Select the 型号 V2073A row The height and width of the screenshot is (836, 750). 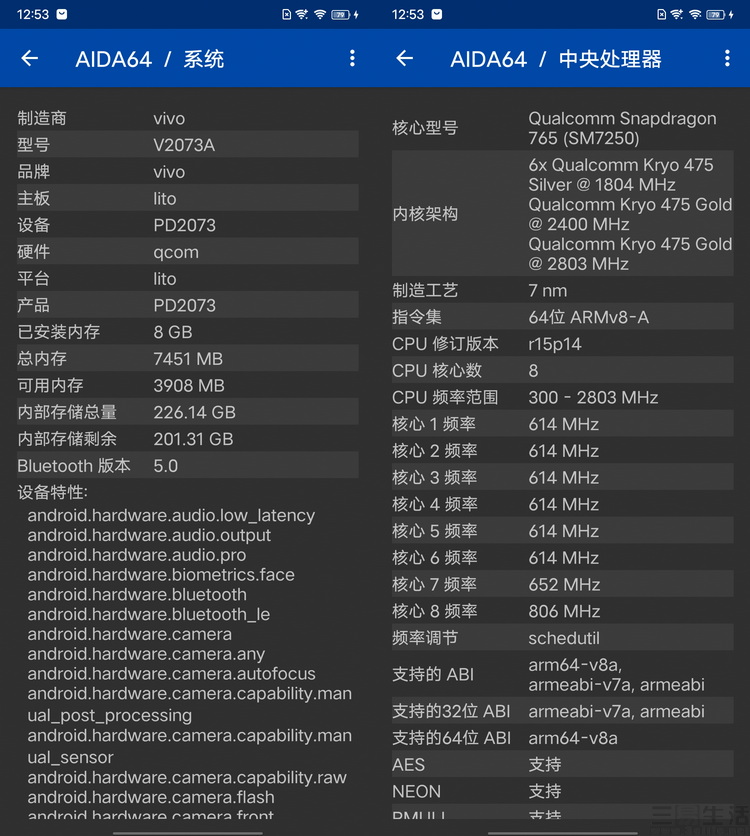(x=188, y=144)
